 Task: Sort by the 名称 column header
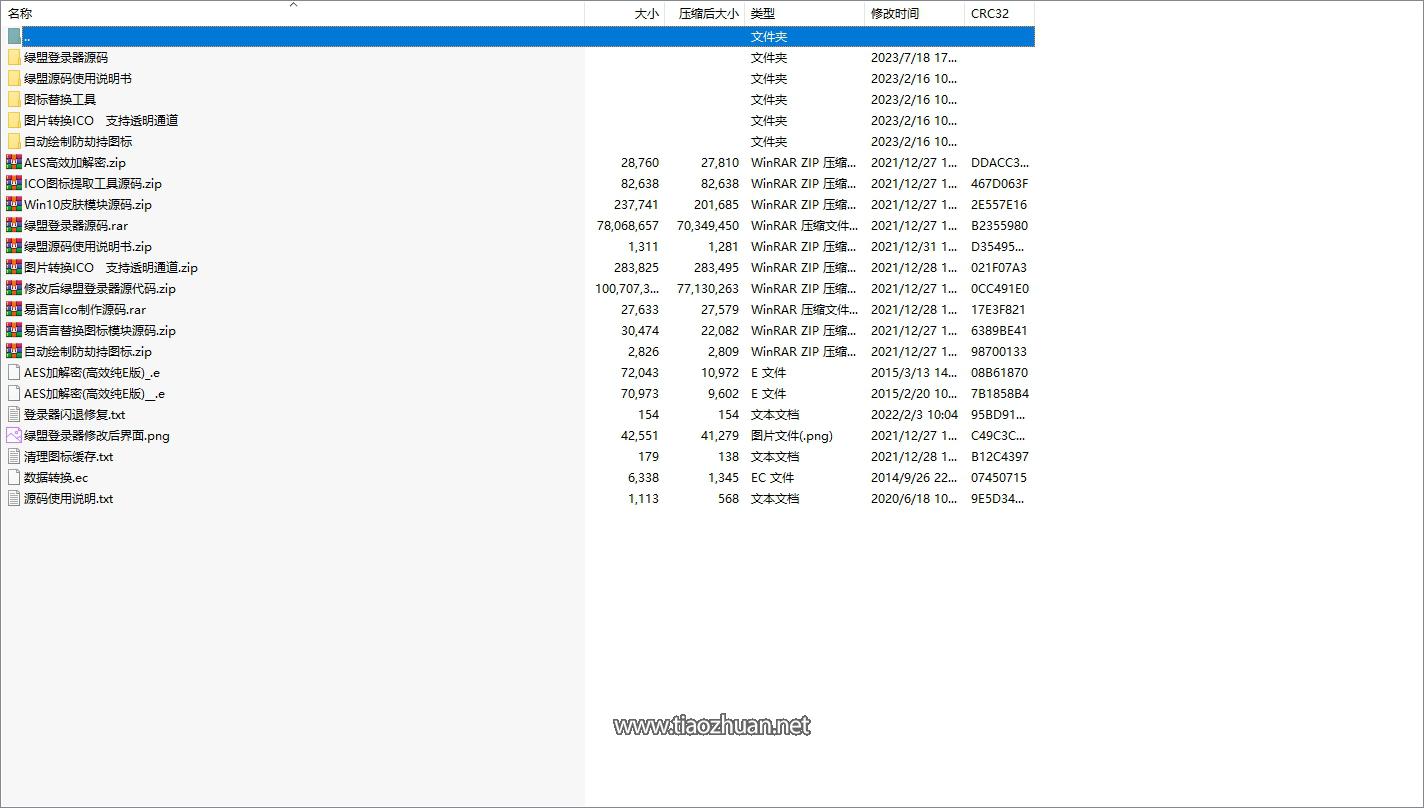coord(20,14)
